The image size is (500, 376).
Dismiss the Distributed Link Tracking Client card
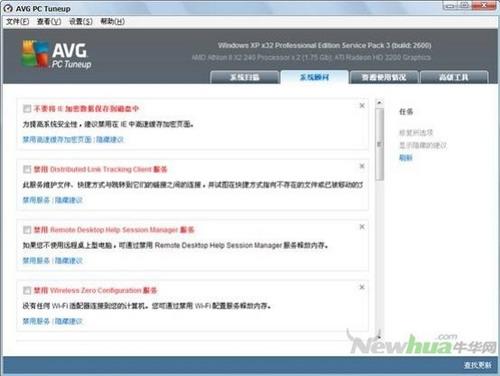tap(362, 166)
